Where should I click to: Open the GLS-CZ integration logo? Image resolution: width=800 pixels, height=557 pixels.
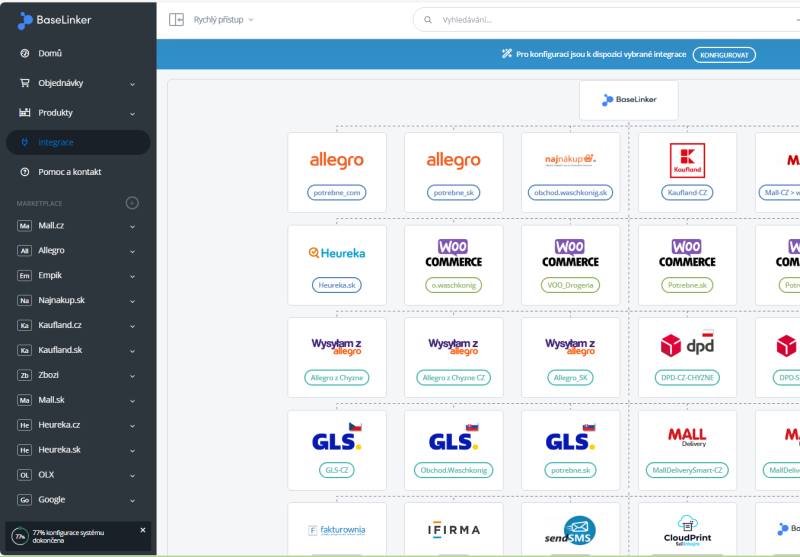pos(337,438)
